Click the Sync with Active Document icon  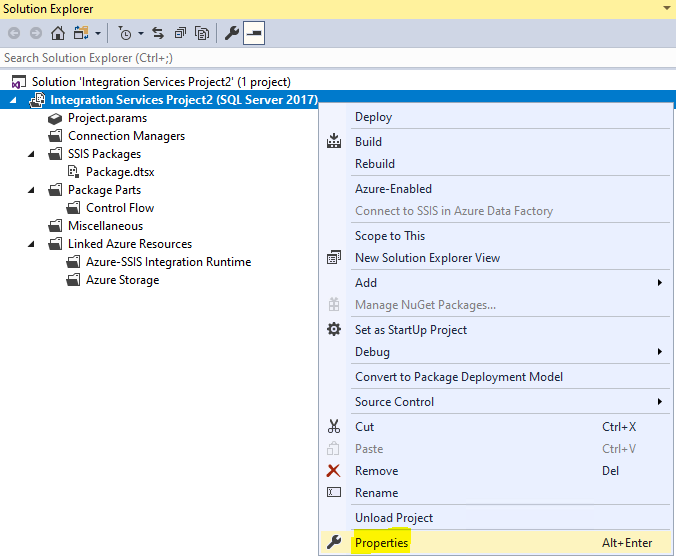pyautogui.click(x=158, y=33)
